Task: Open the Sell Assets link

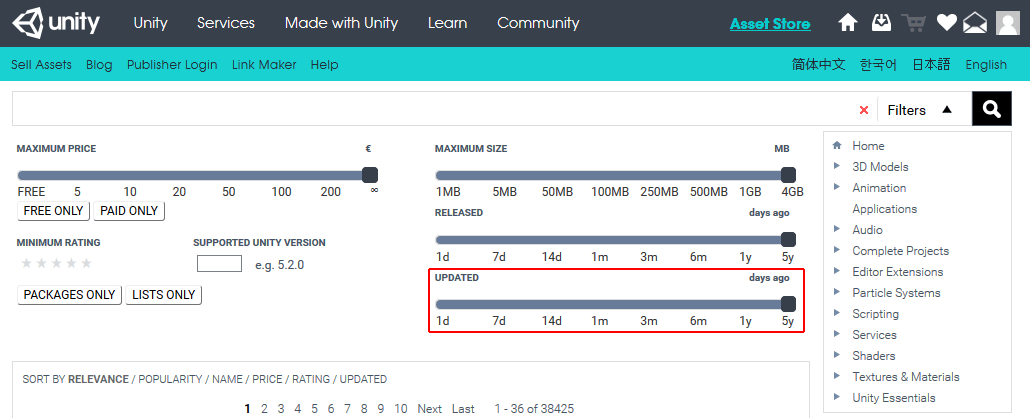Action: click(x=41, y=65)
